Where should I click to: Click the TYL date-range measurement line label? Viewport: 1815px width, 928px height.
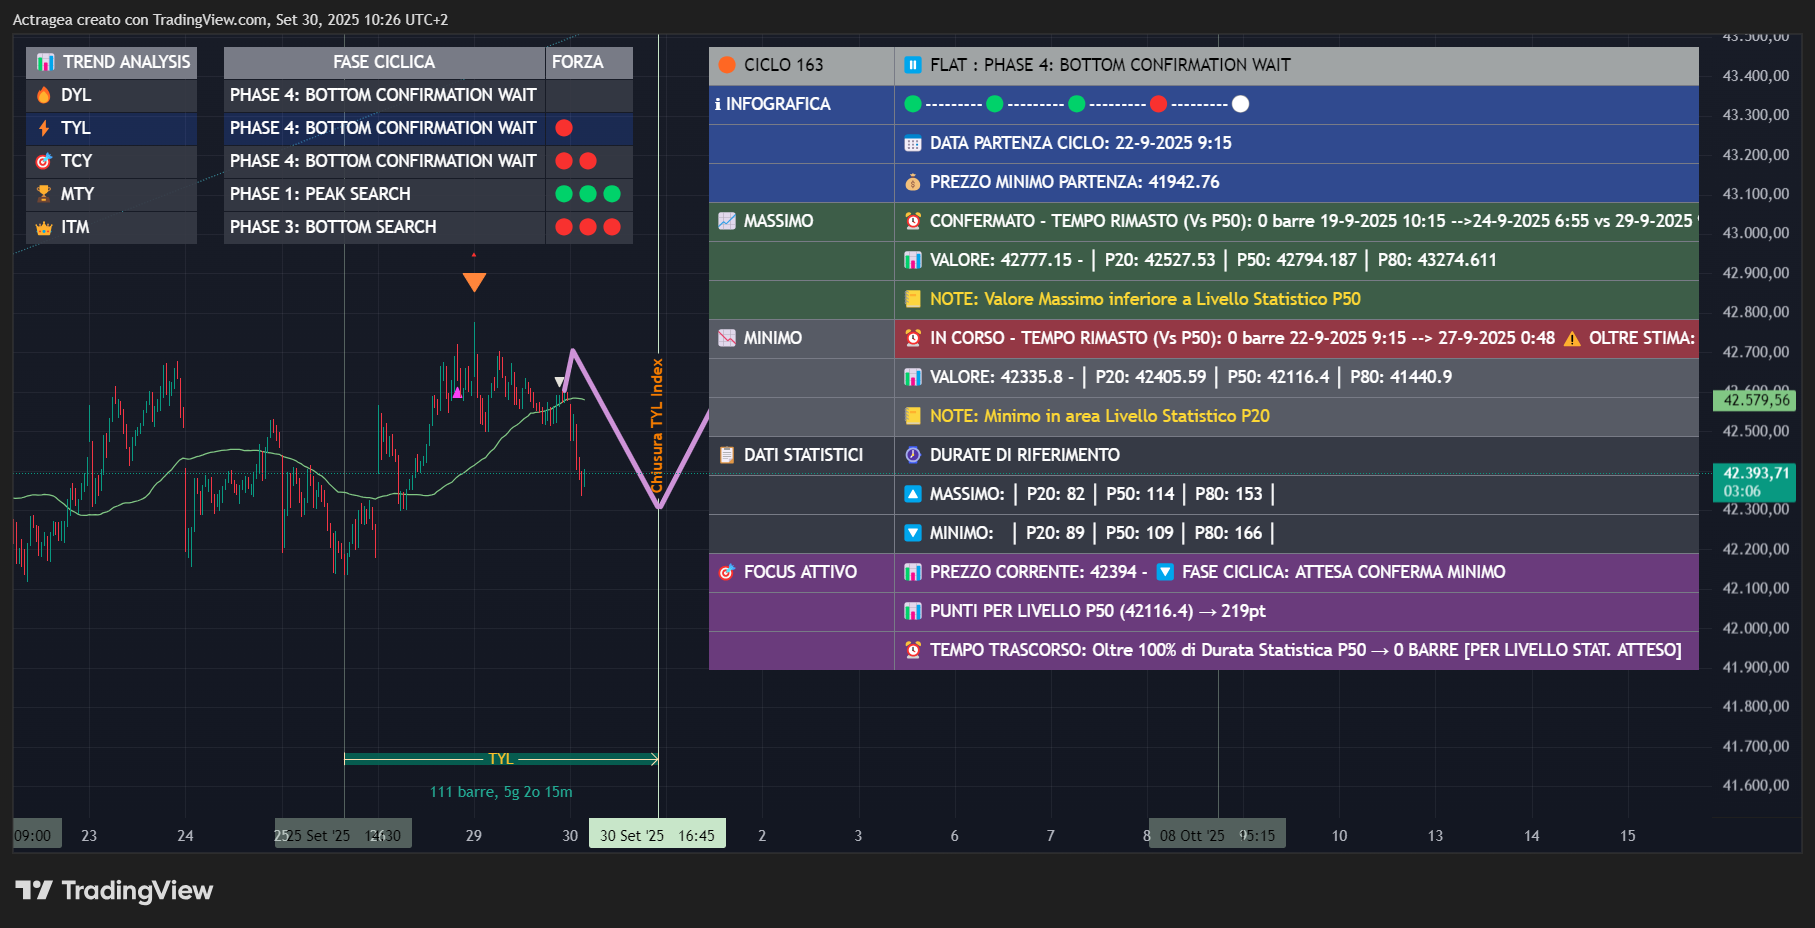coord(501,759)
